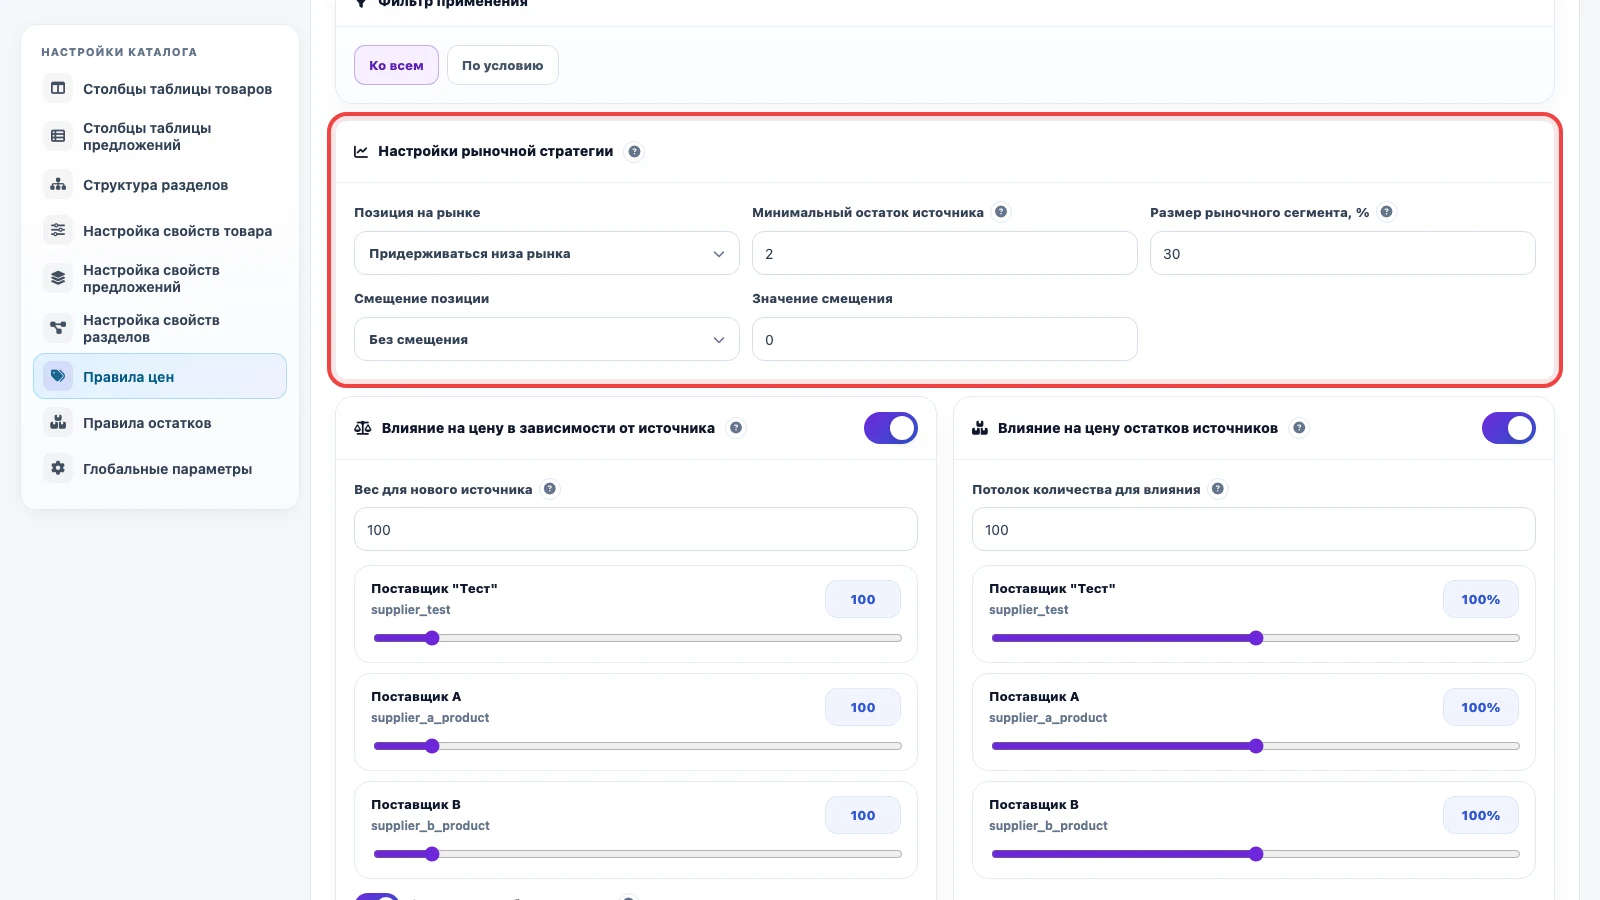Viewport: 1600px width, 900px height.
Task: Click the Значение смещения input field
Action: tap(945, 339)
